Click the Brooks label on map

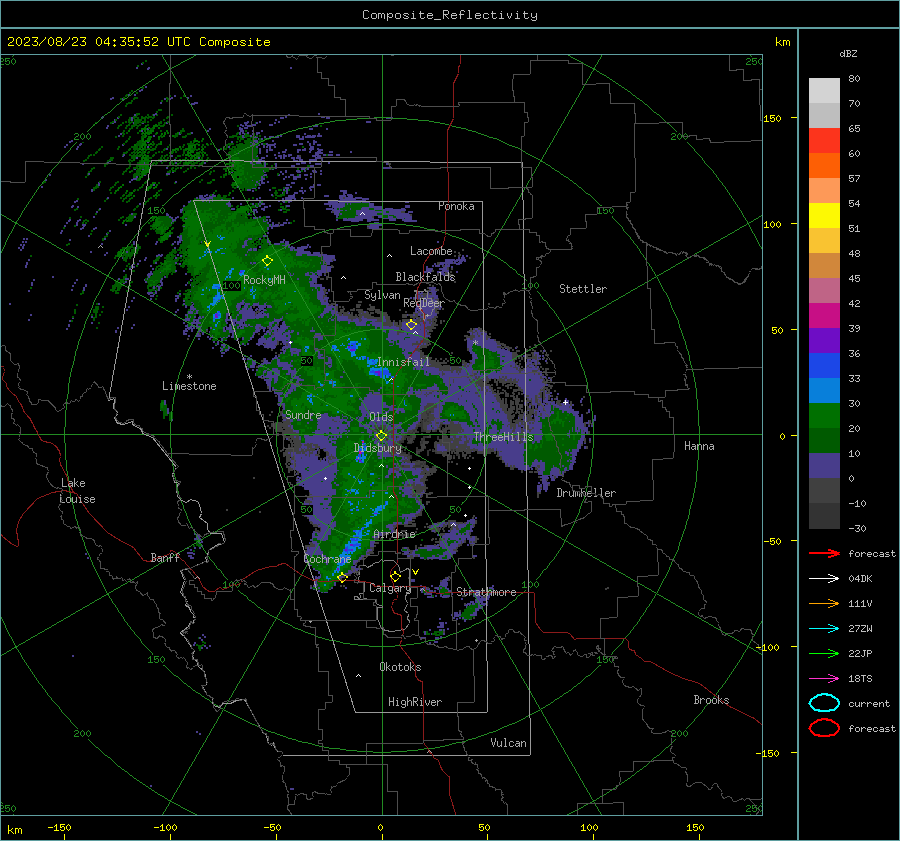[x=711, y=700]
